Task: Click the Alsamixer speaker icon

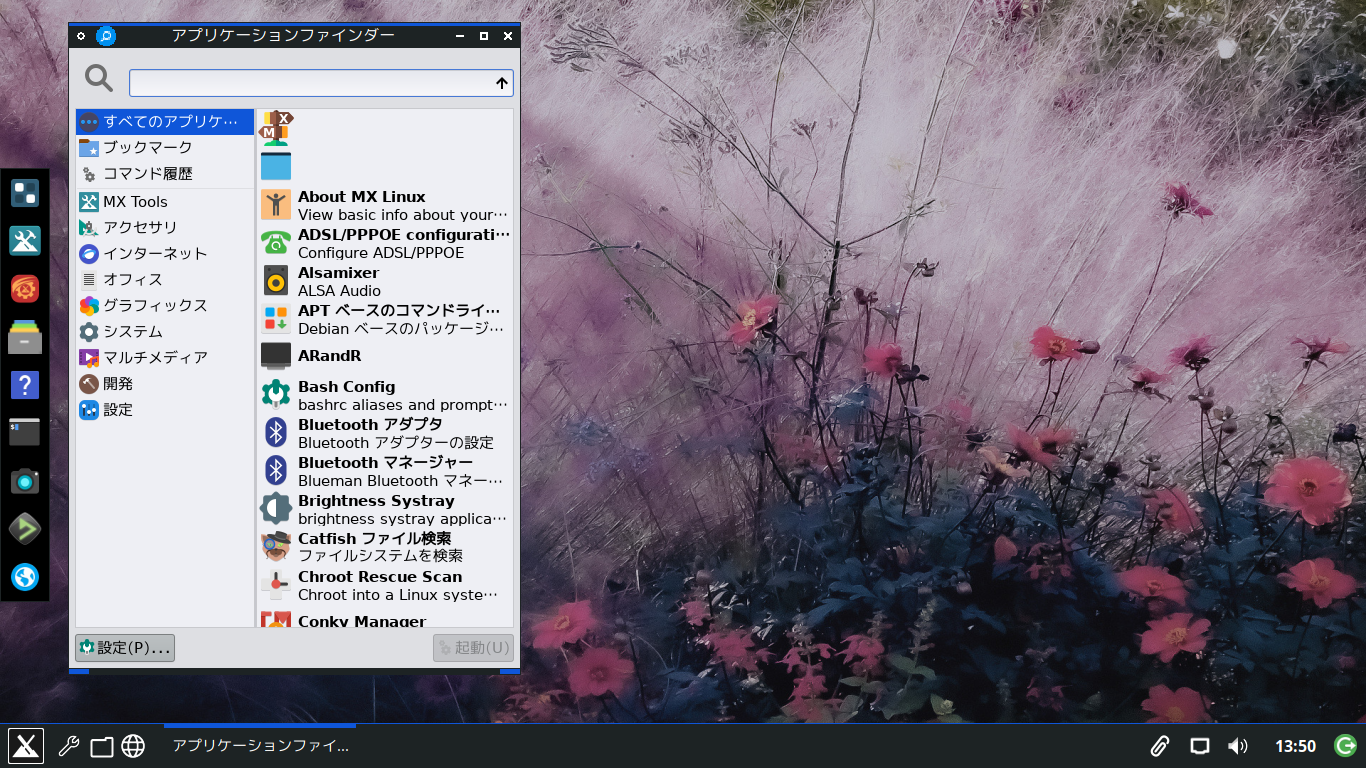Action: point(276,280)
